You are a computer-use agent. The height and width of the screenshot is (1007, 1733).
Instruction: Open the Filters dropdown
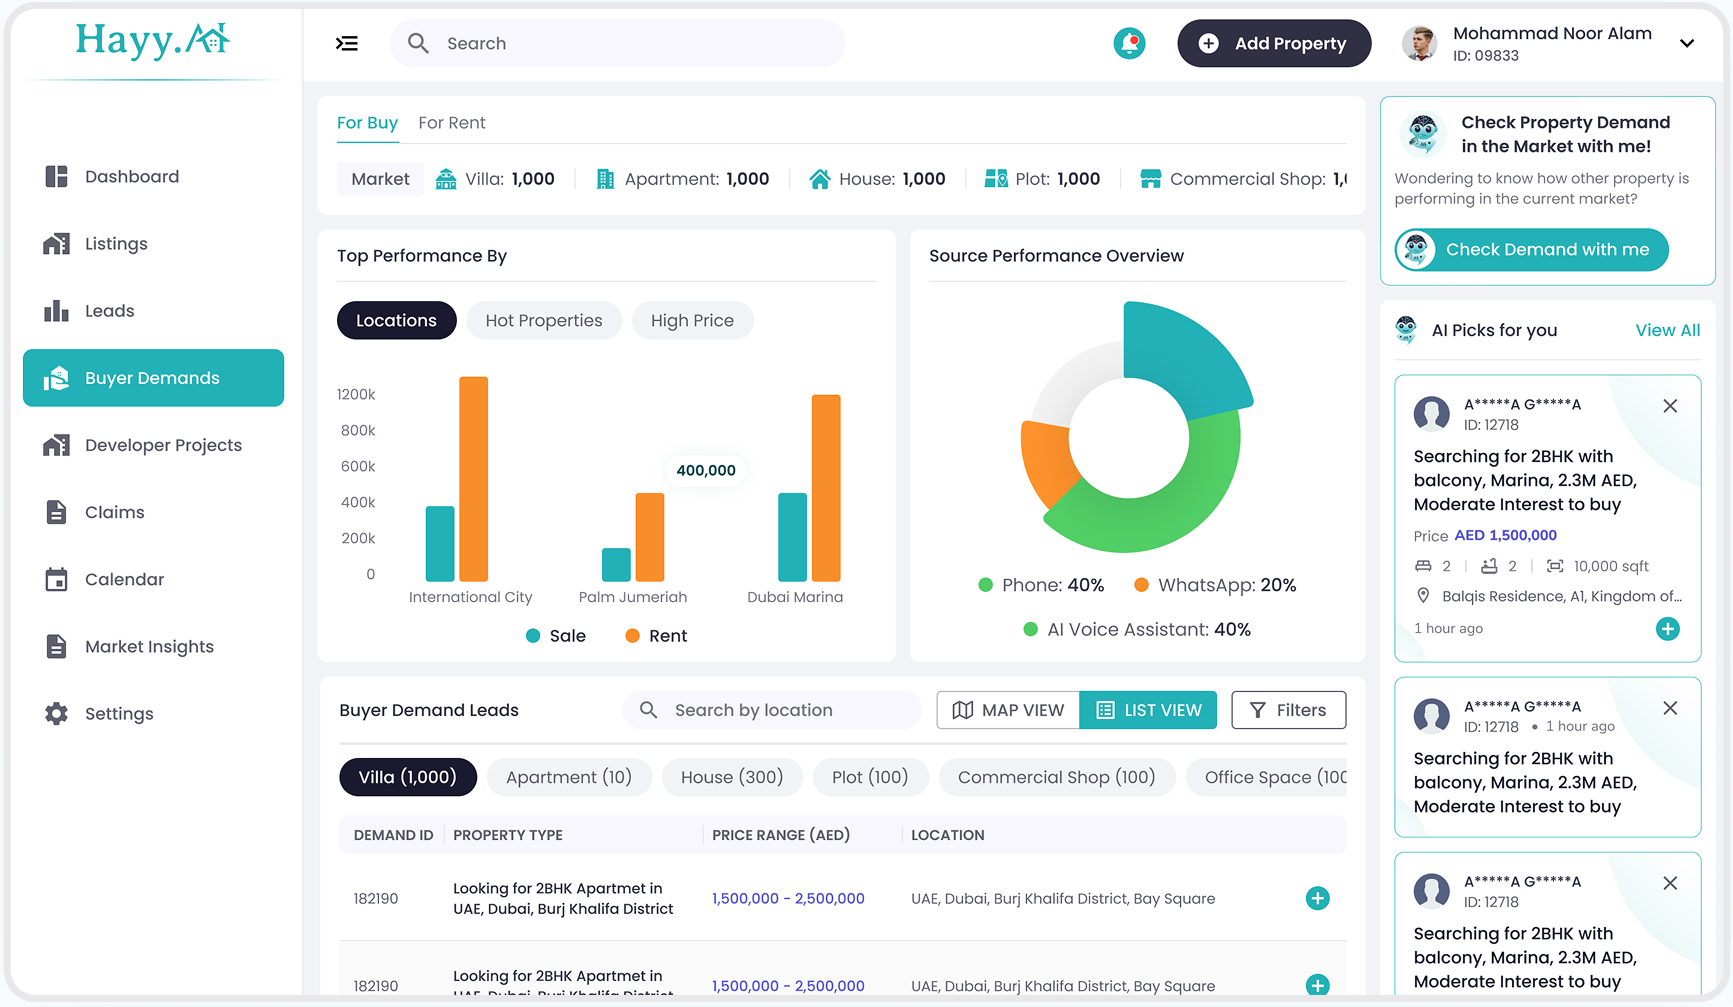pyautogui.click(x=1288, y=710)
